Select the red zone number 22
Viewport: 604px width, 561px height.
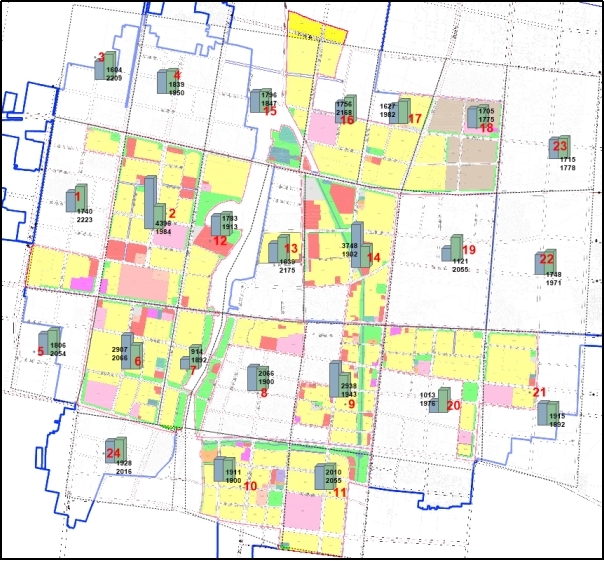coord(547,259)
